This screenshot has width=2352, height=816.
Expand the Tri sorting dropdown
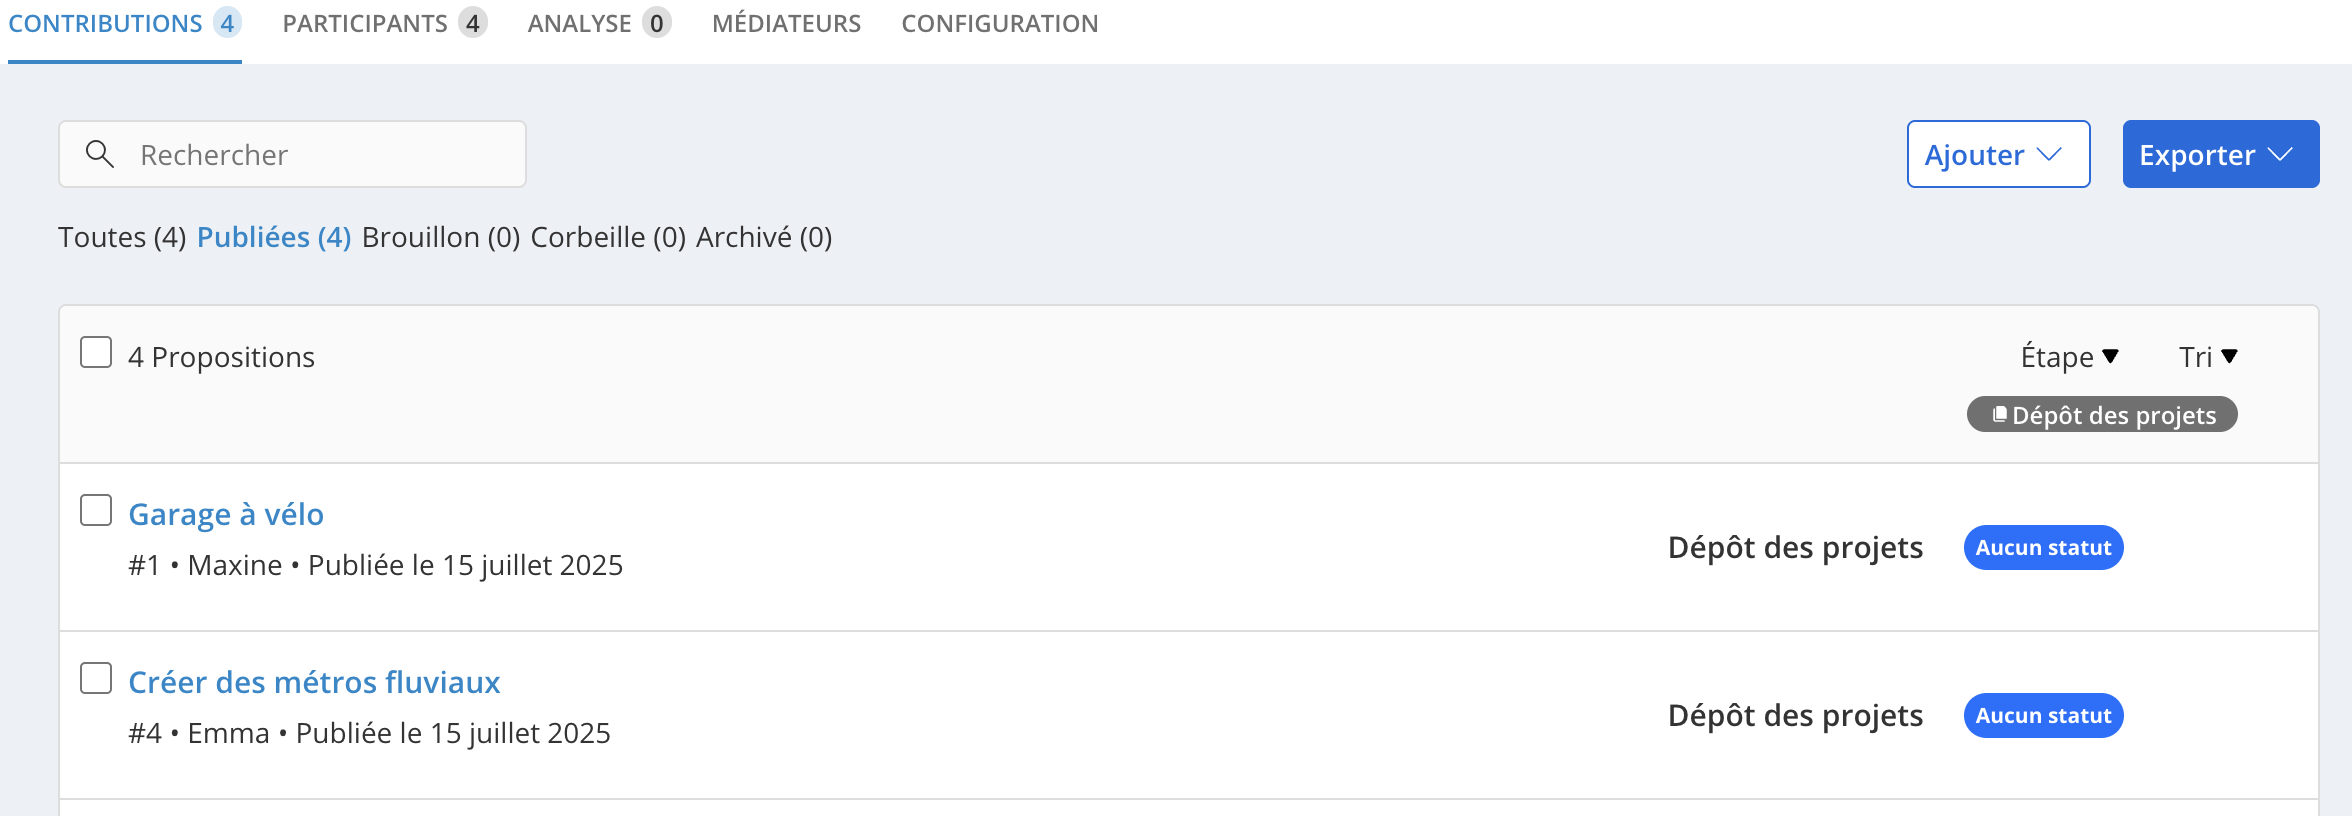[x=2208, y=357]
